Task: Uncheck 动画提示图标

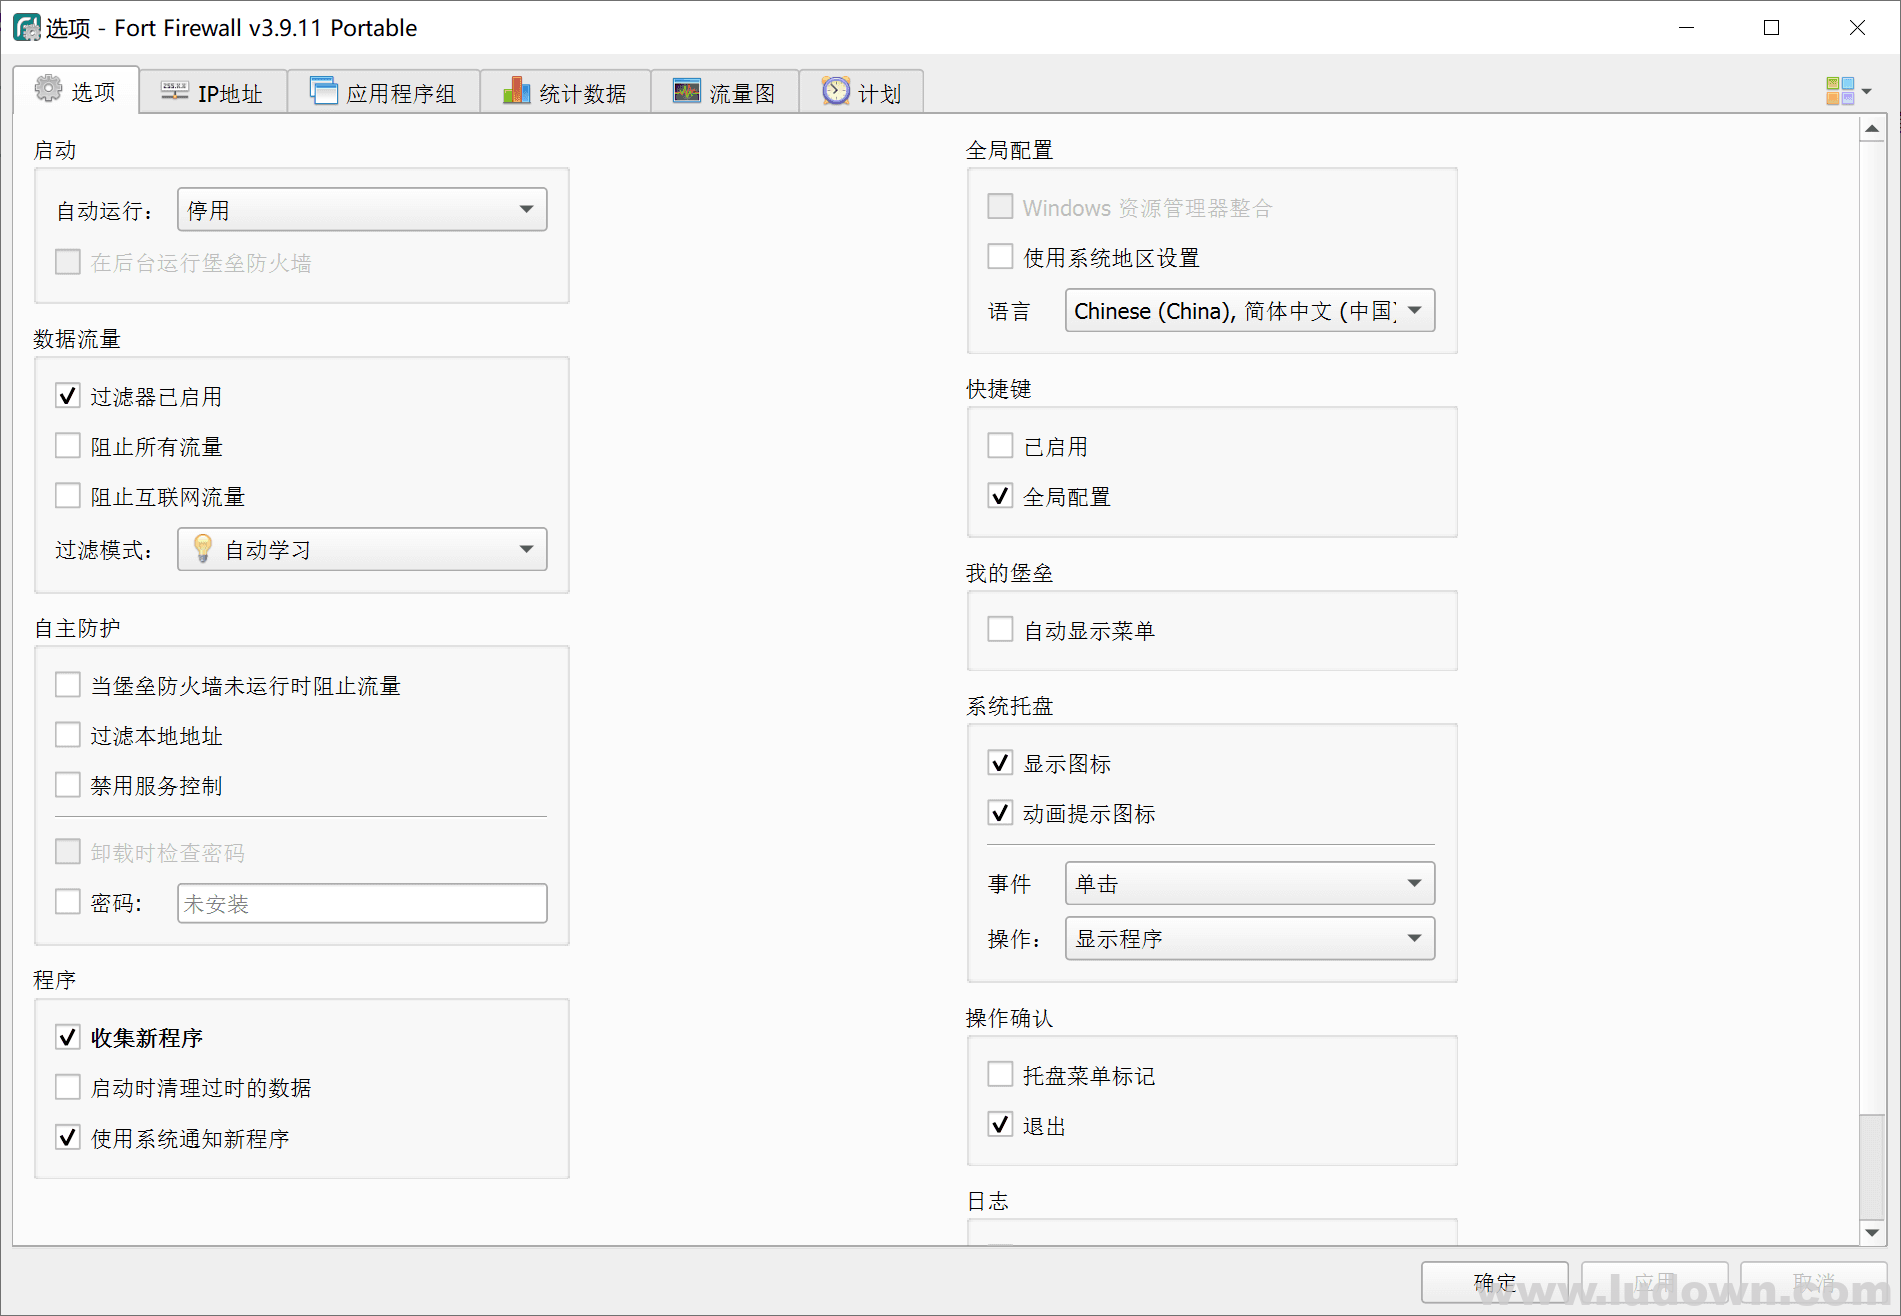Action: coord(1000,813)
